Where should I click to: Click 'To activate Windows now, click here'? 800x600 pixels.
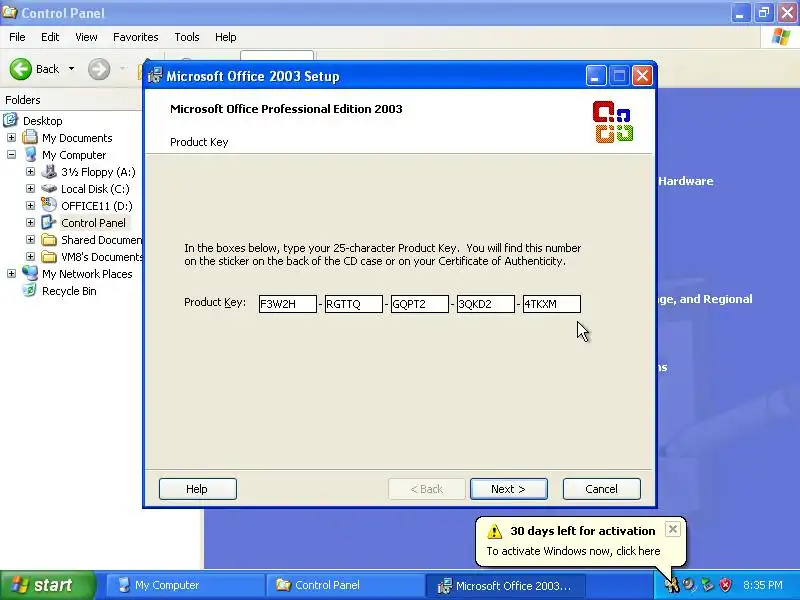pyautogui.click(x=573, y=551)
